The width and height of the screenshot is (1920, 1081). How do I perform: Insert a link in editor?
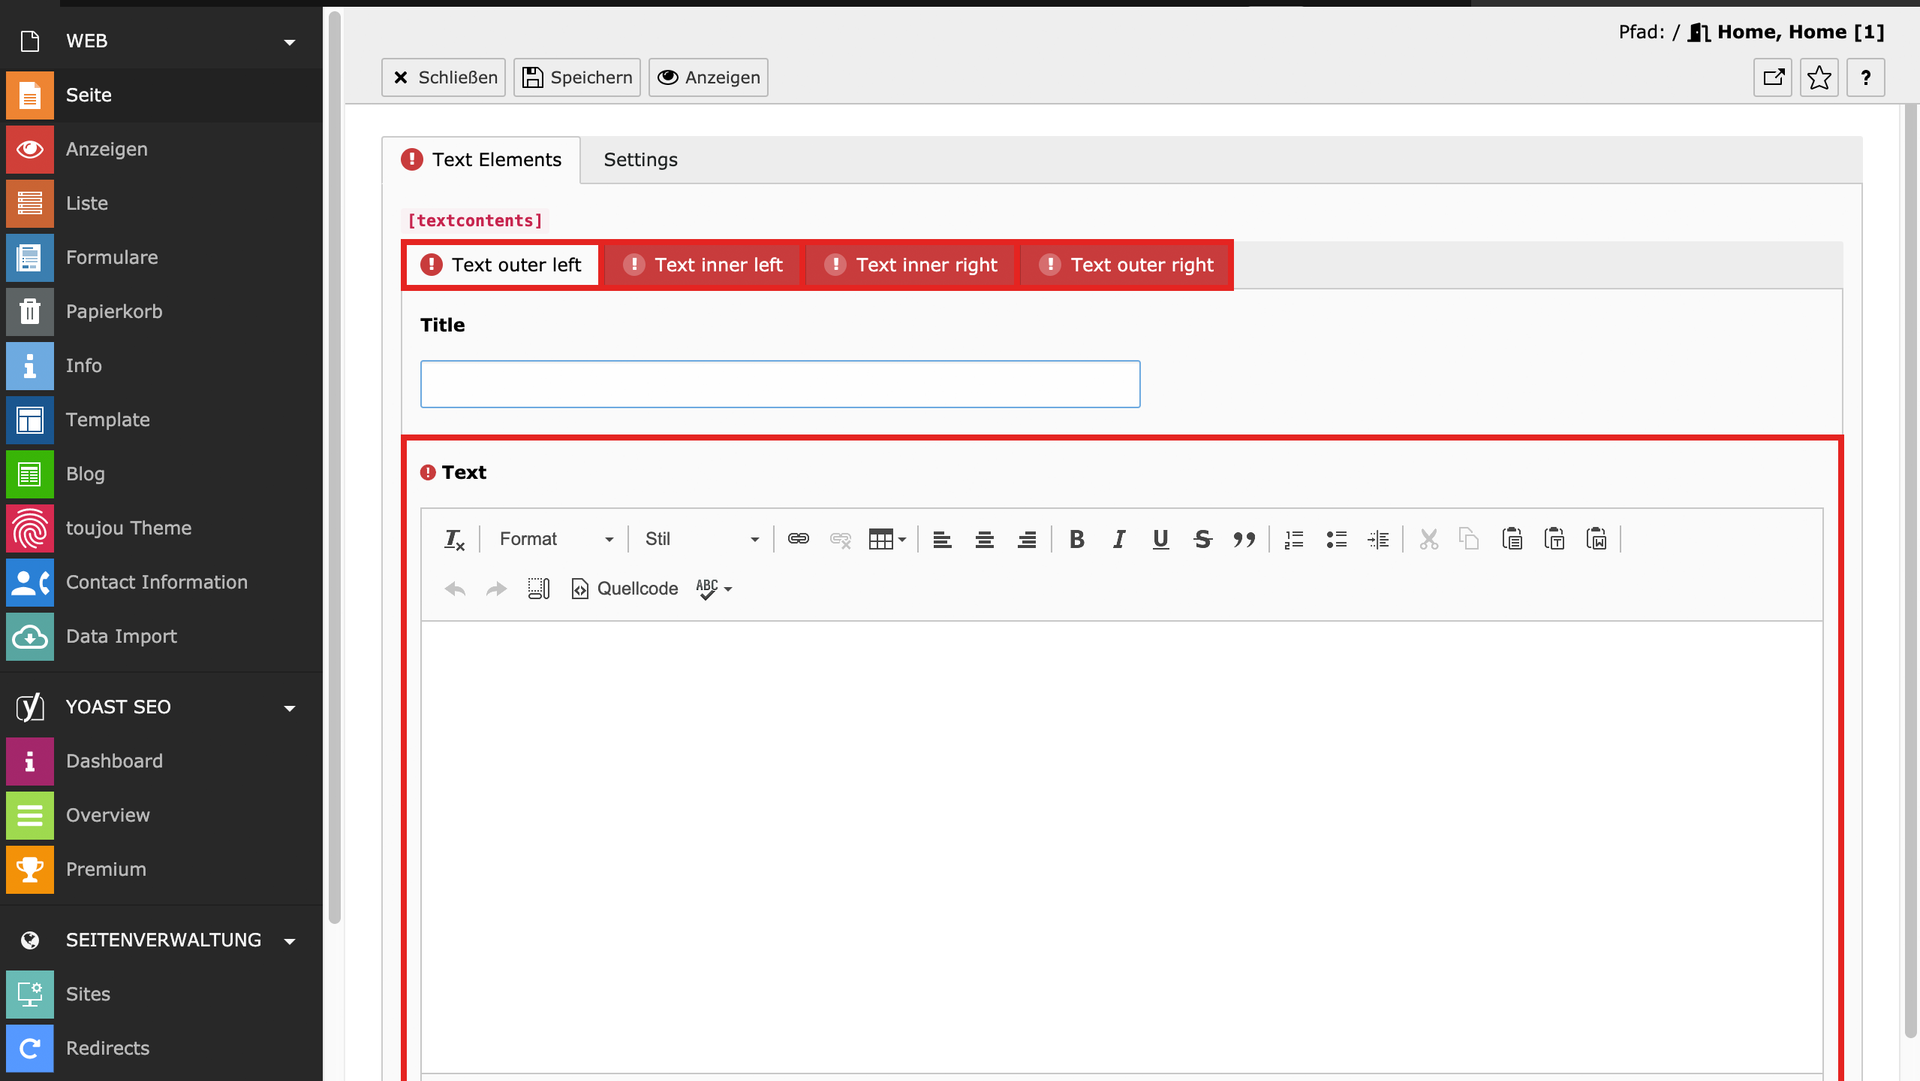[x=798, y=540]
